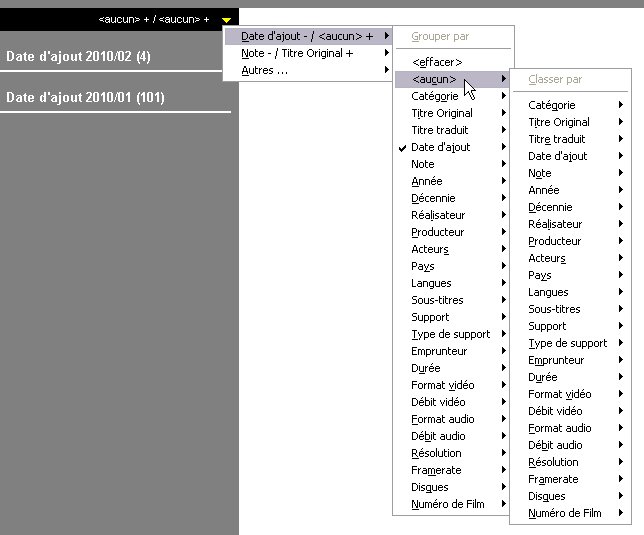
Task: Pick Réalisateur in Grouper par menu
Action: [x=451, y=215]
